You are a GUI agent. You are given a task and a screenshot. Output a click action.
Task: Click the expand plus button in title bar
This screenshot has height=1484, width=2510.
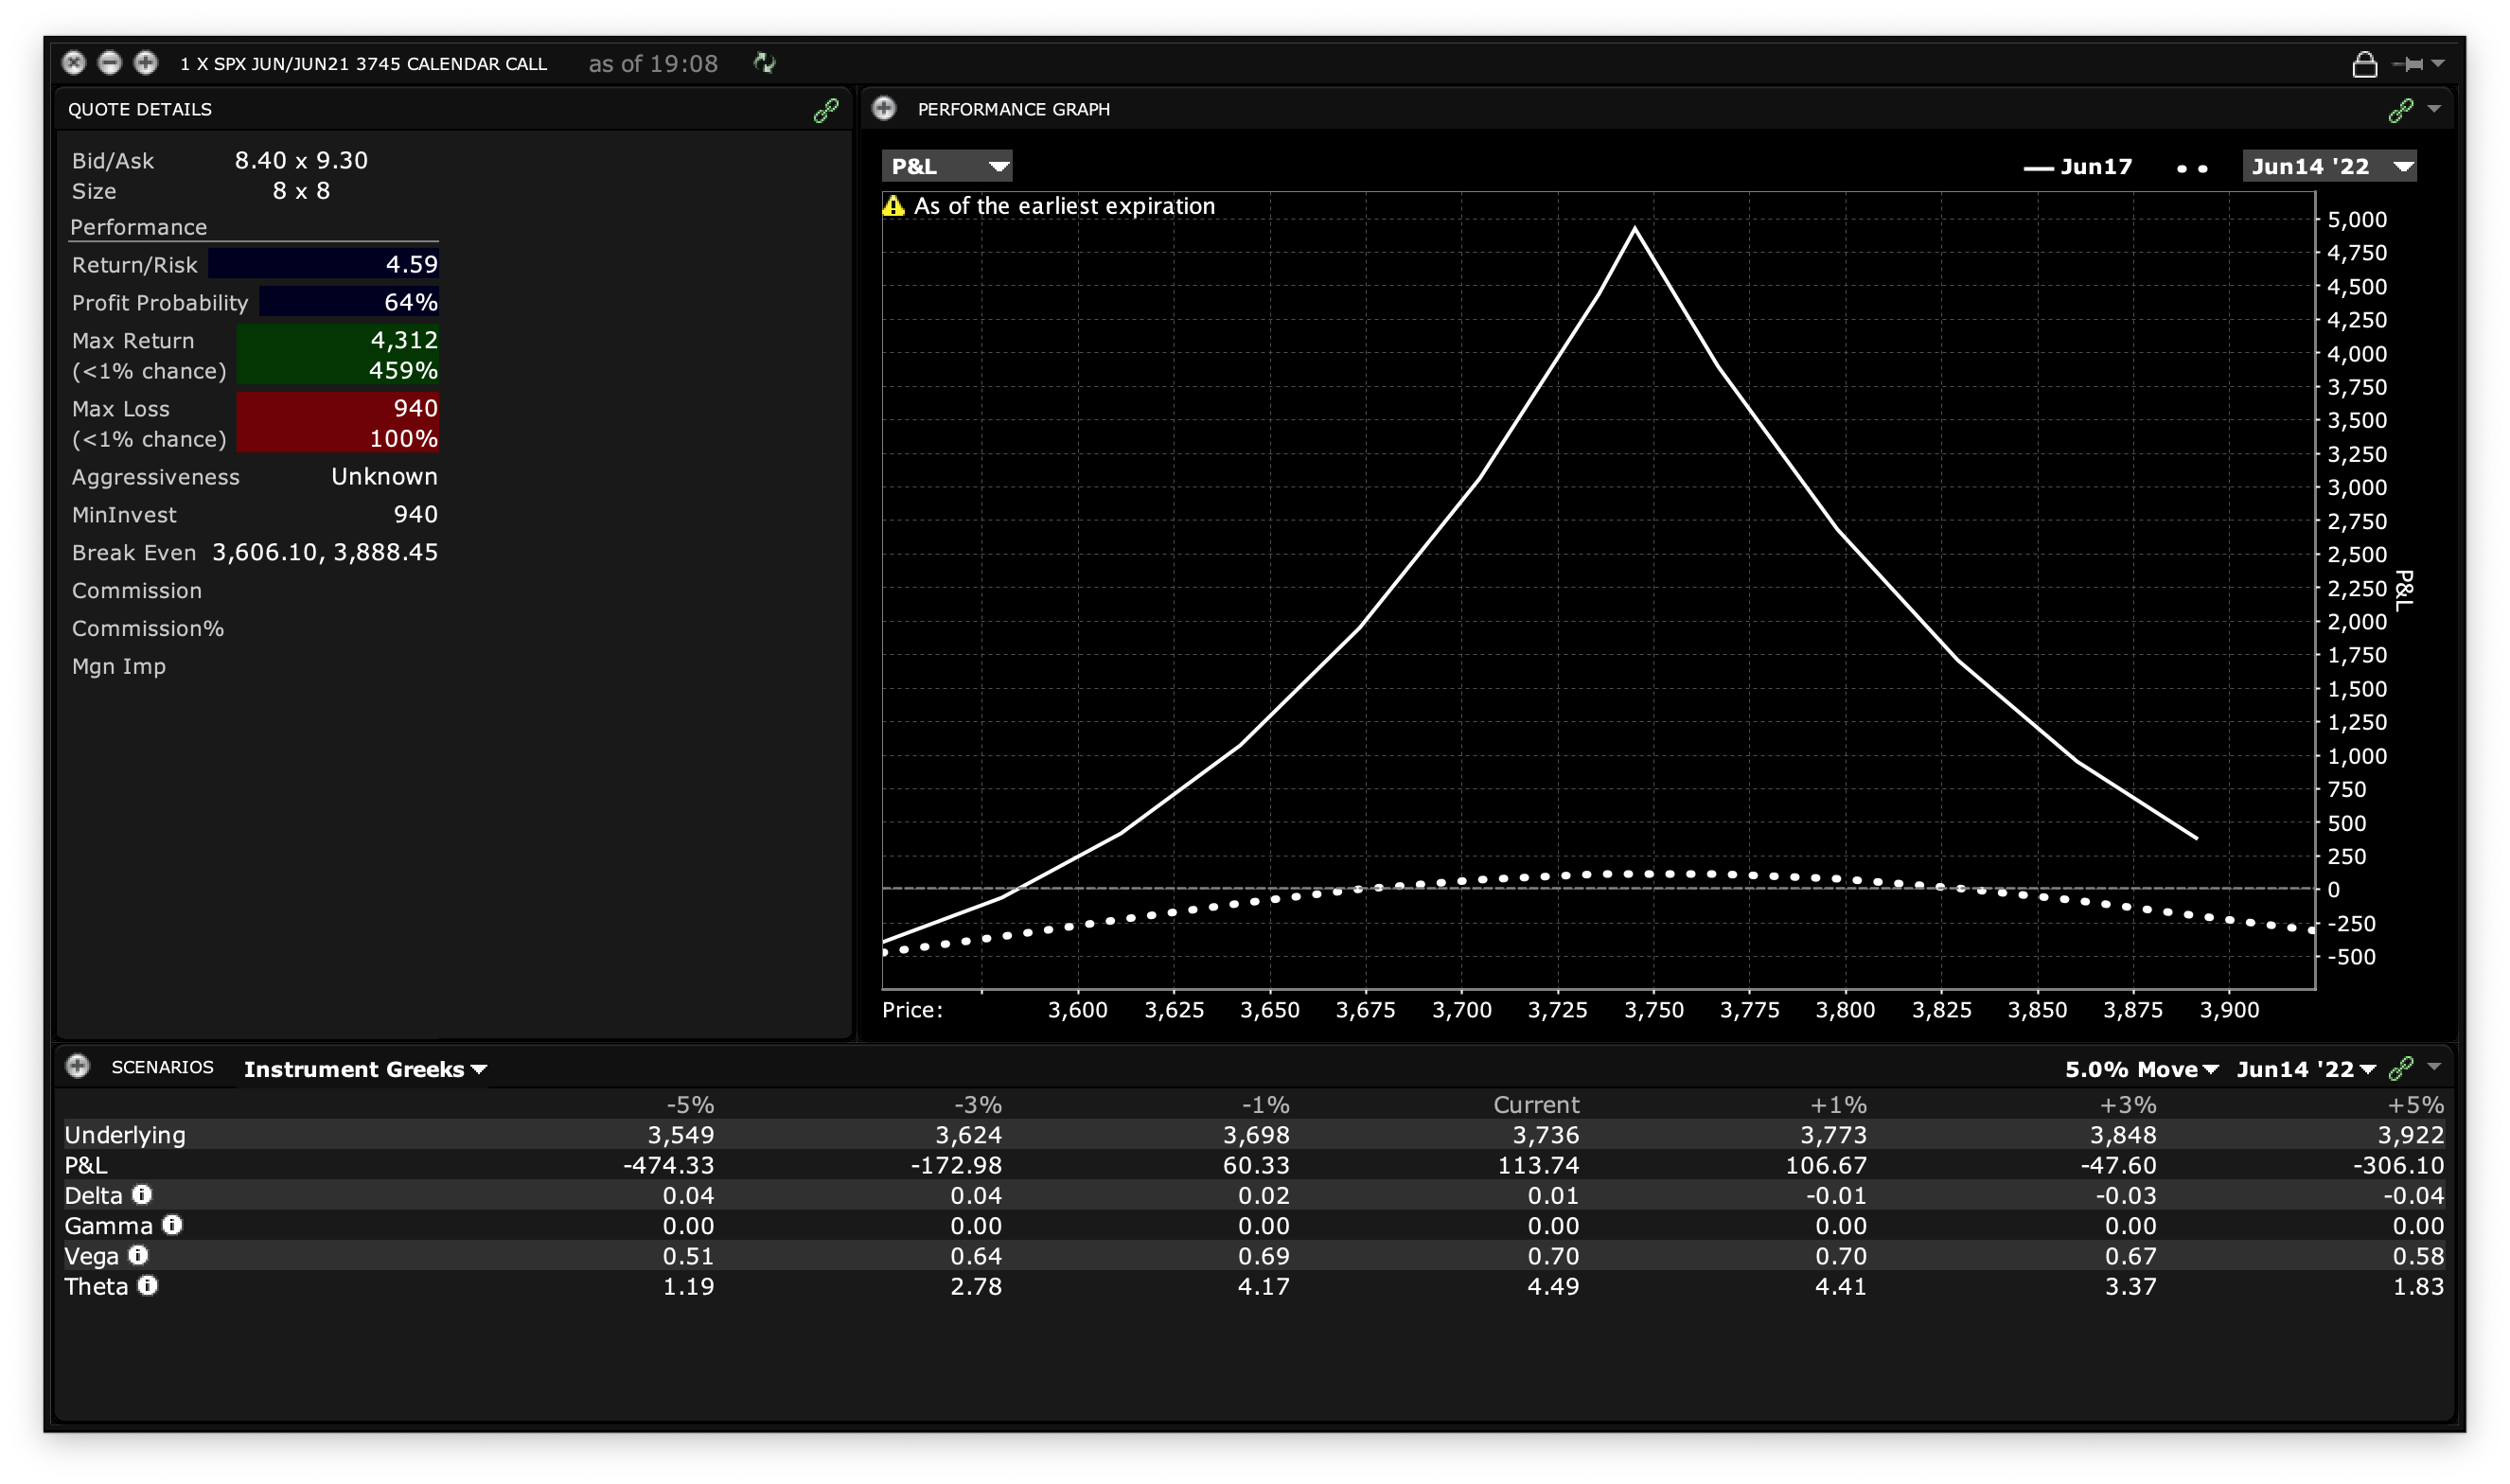[x=146, y=63]
